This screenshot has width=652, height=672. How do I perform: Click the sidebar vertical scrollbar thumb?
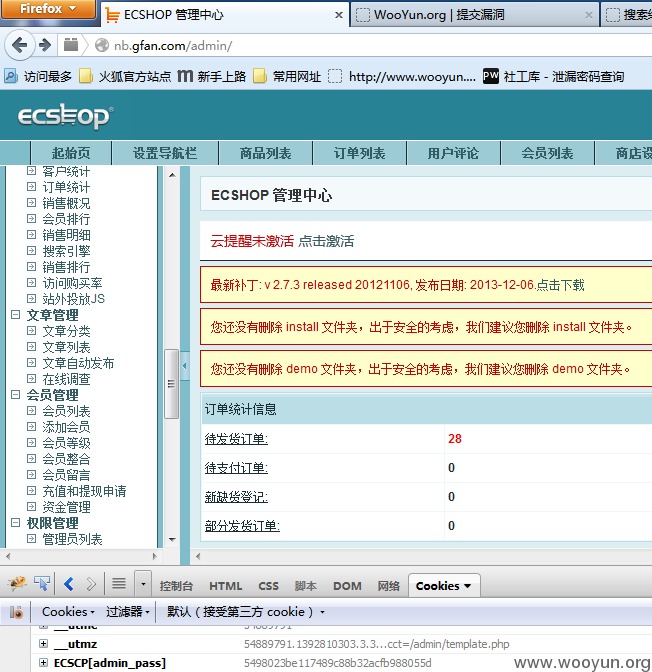coord(171,384)
